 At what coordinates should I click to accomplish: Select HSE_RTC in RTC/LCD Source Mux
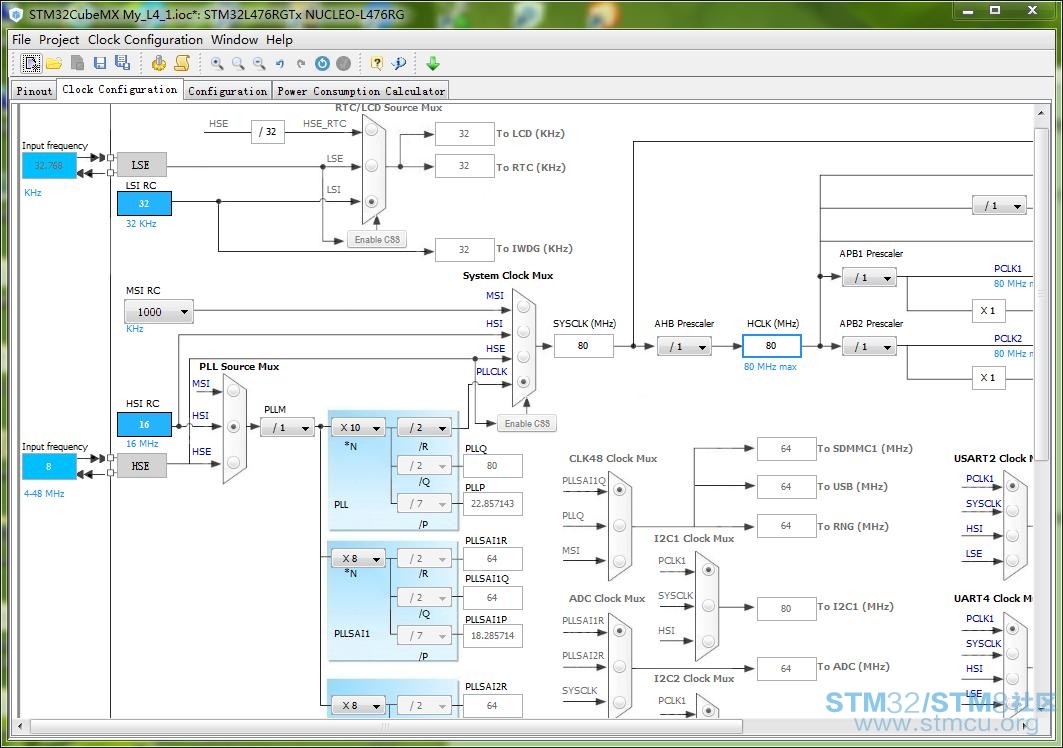pyautogui.click(x=372, y=130)
